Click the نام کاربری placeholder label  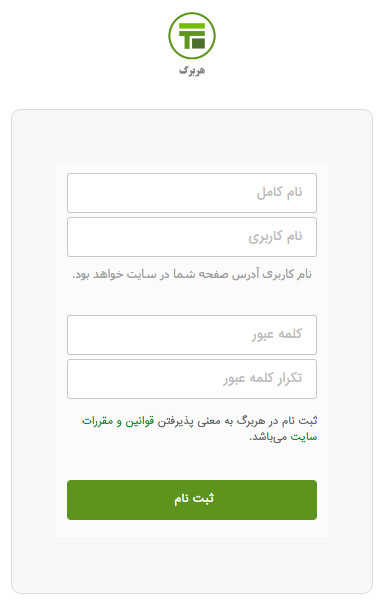click(x=275, y=237)
